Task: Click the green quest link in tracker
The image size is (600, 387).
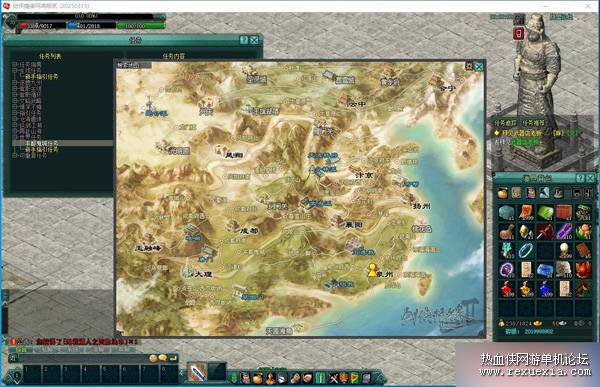Action: (526, 142)
